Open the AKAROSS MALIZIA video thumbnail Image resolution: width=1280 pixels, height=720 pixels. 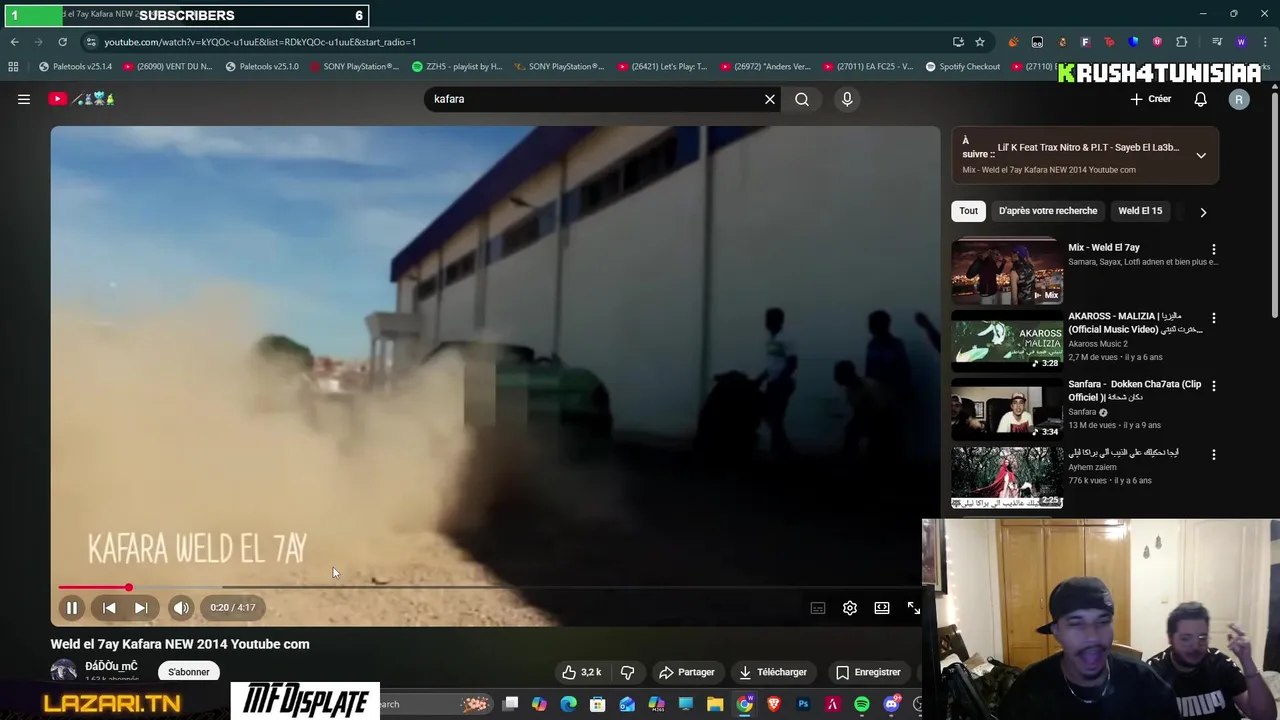pos(1007,340)
